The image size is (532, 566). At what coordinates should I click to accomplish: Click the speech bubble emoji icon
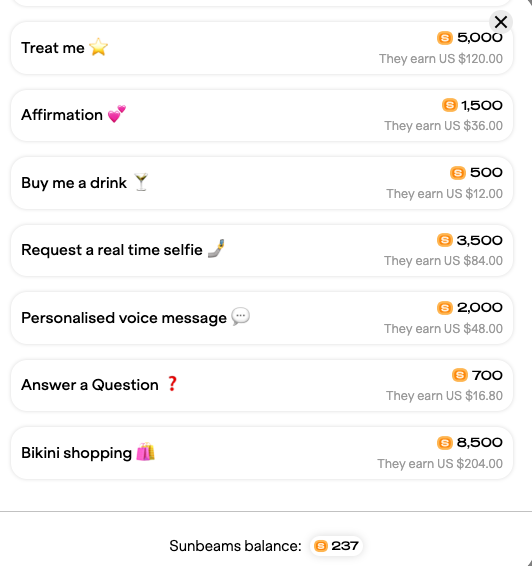pyautogui.click(x=240, y=317)
